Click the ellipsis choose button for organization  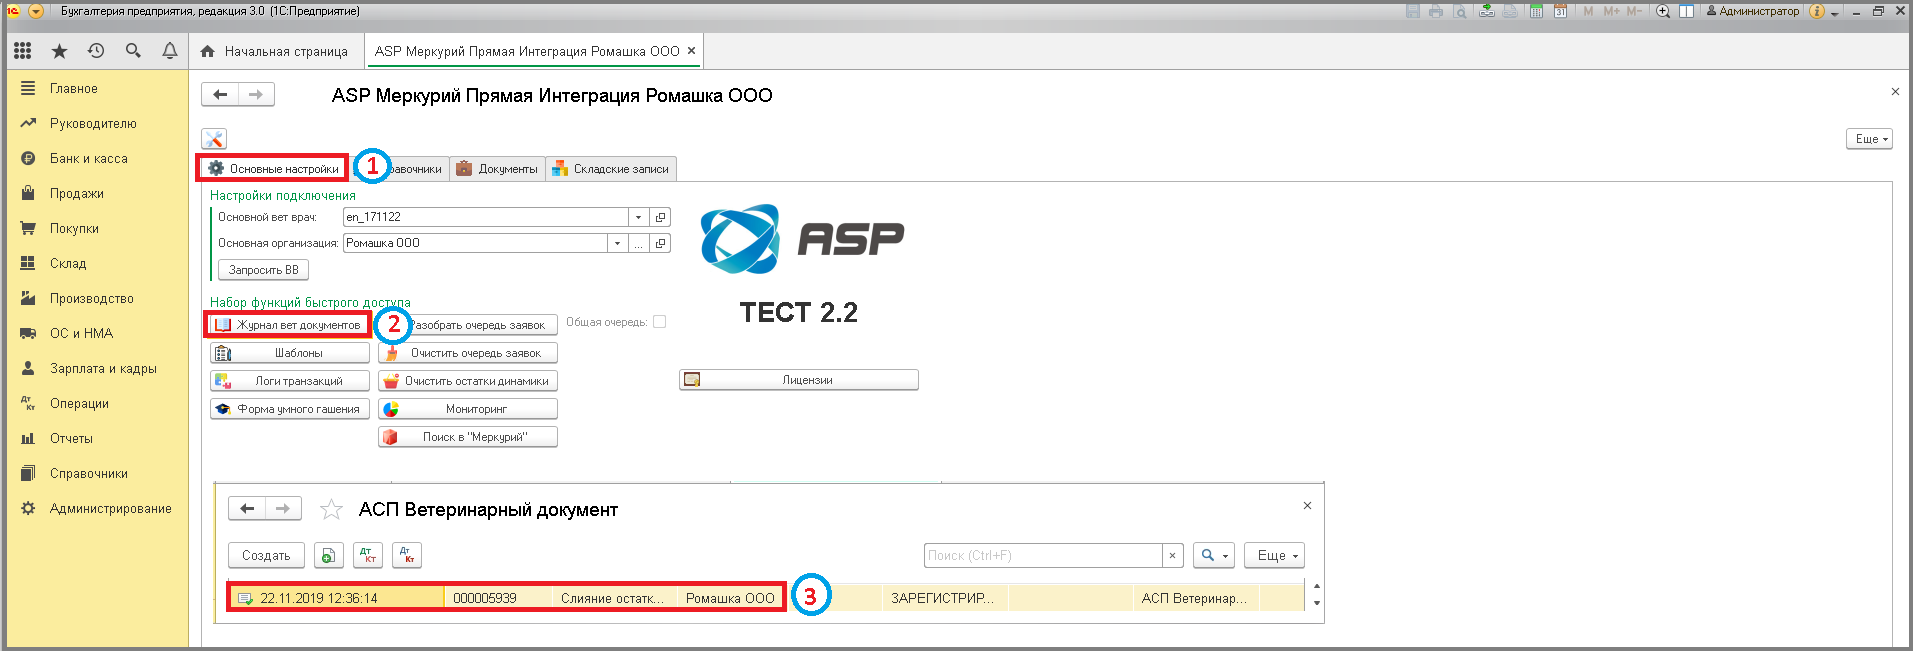point(638,243)
